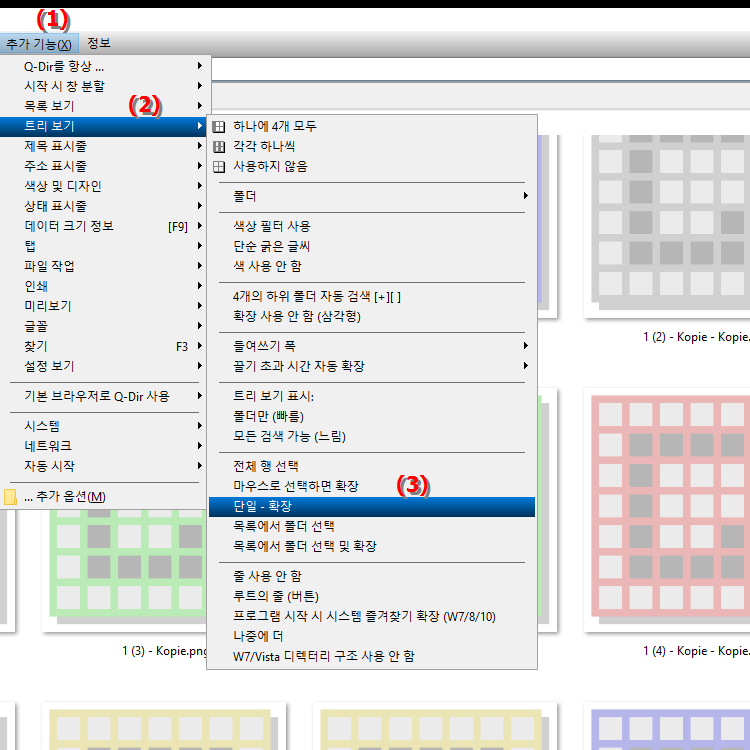This screenshot has height=750, width=750.
Task: Open the 설정 보기 submenu
Action: pos(103,366)
